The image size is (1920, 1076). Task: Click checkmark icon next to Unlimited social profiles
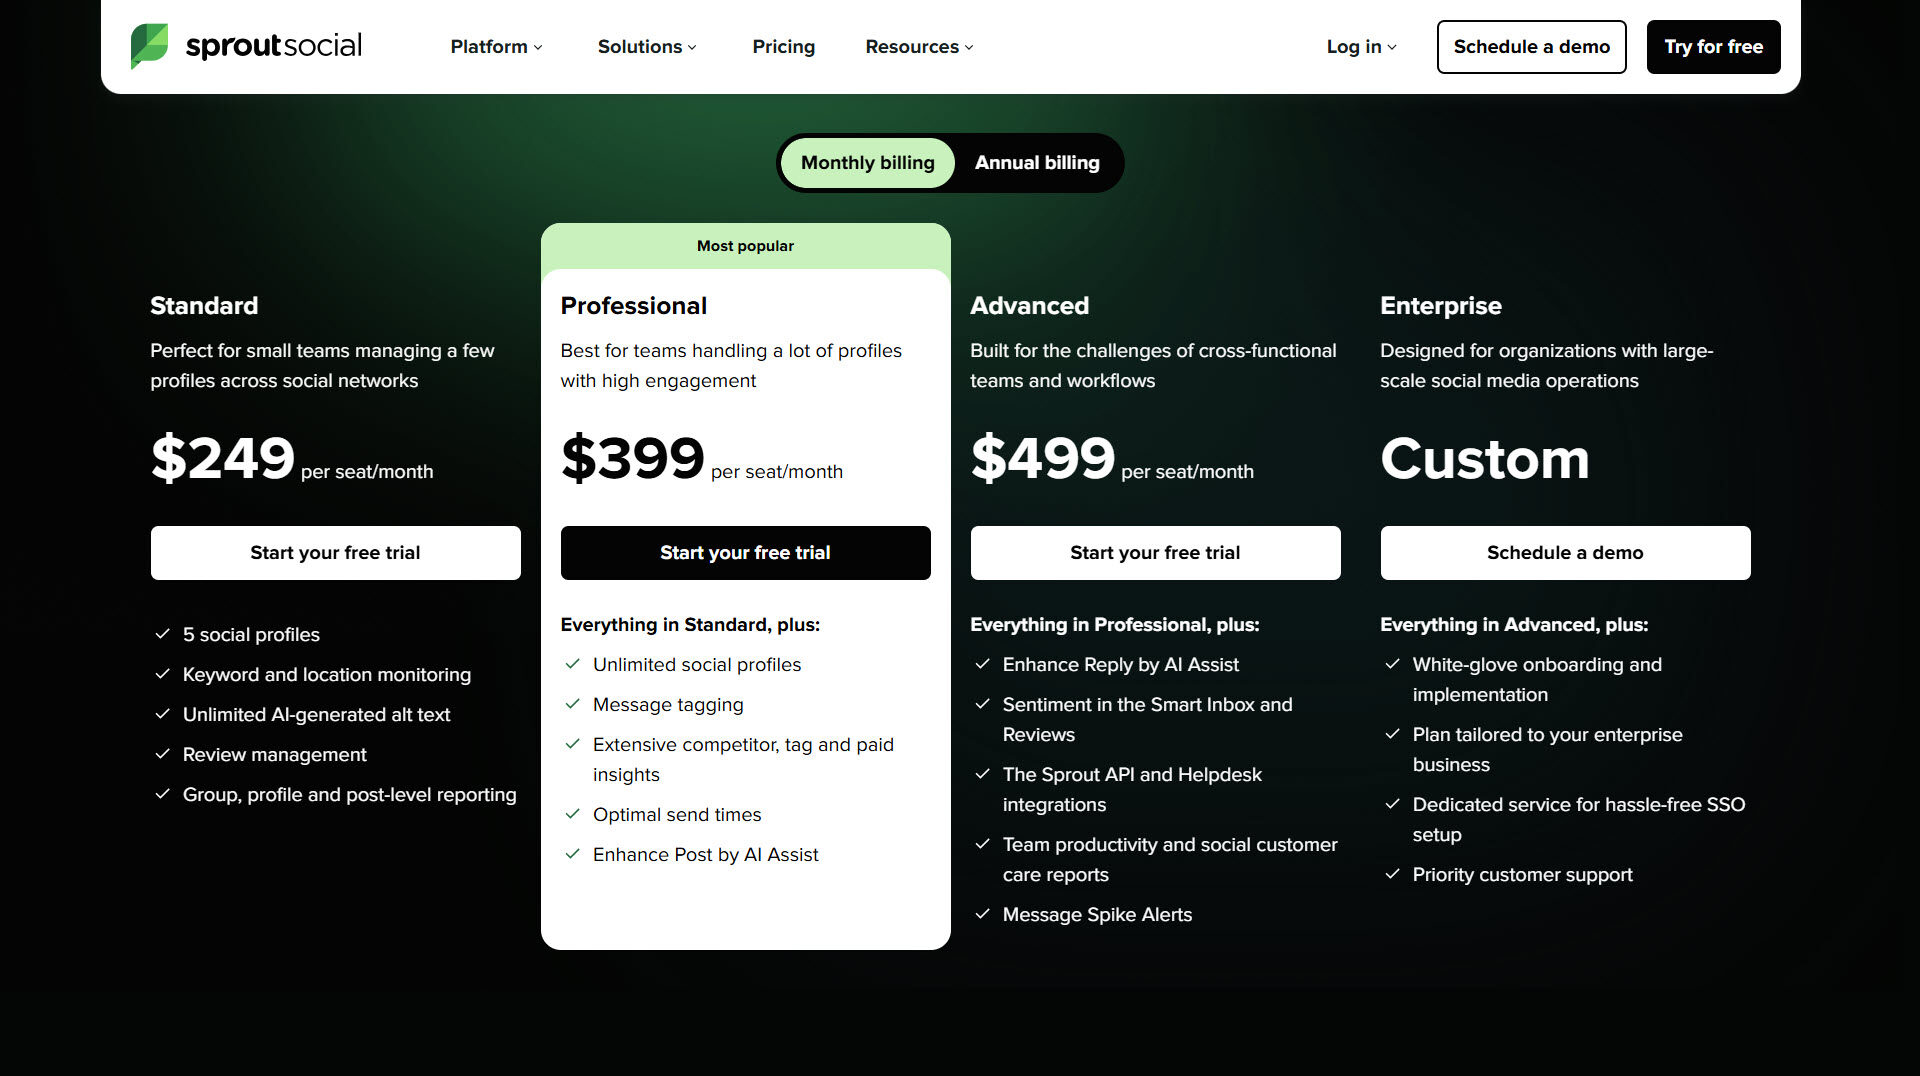click(572, 664)
